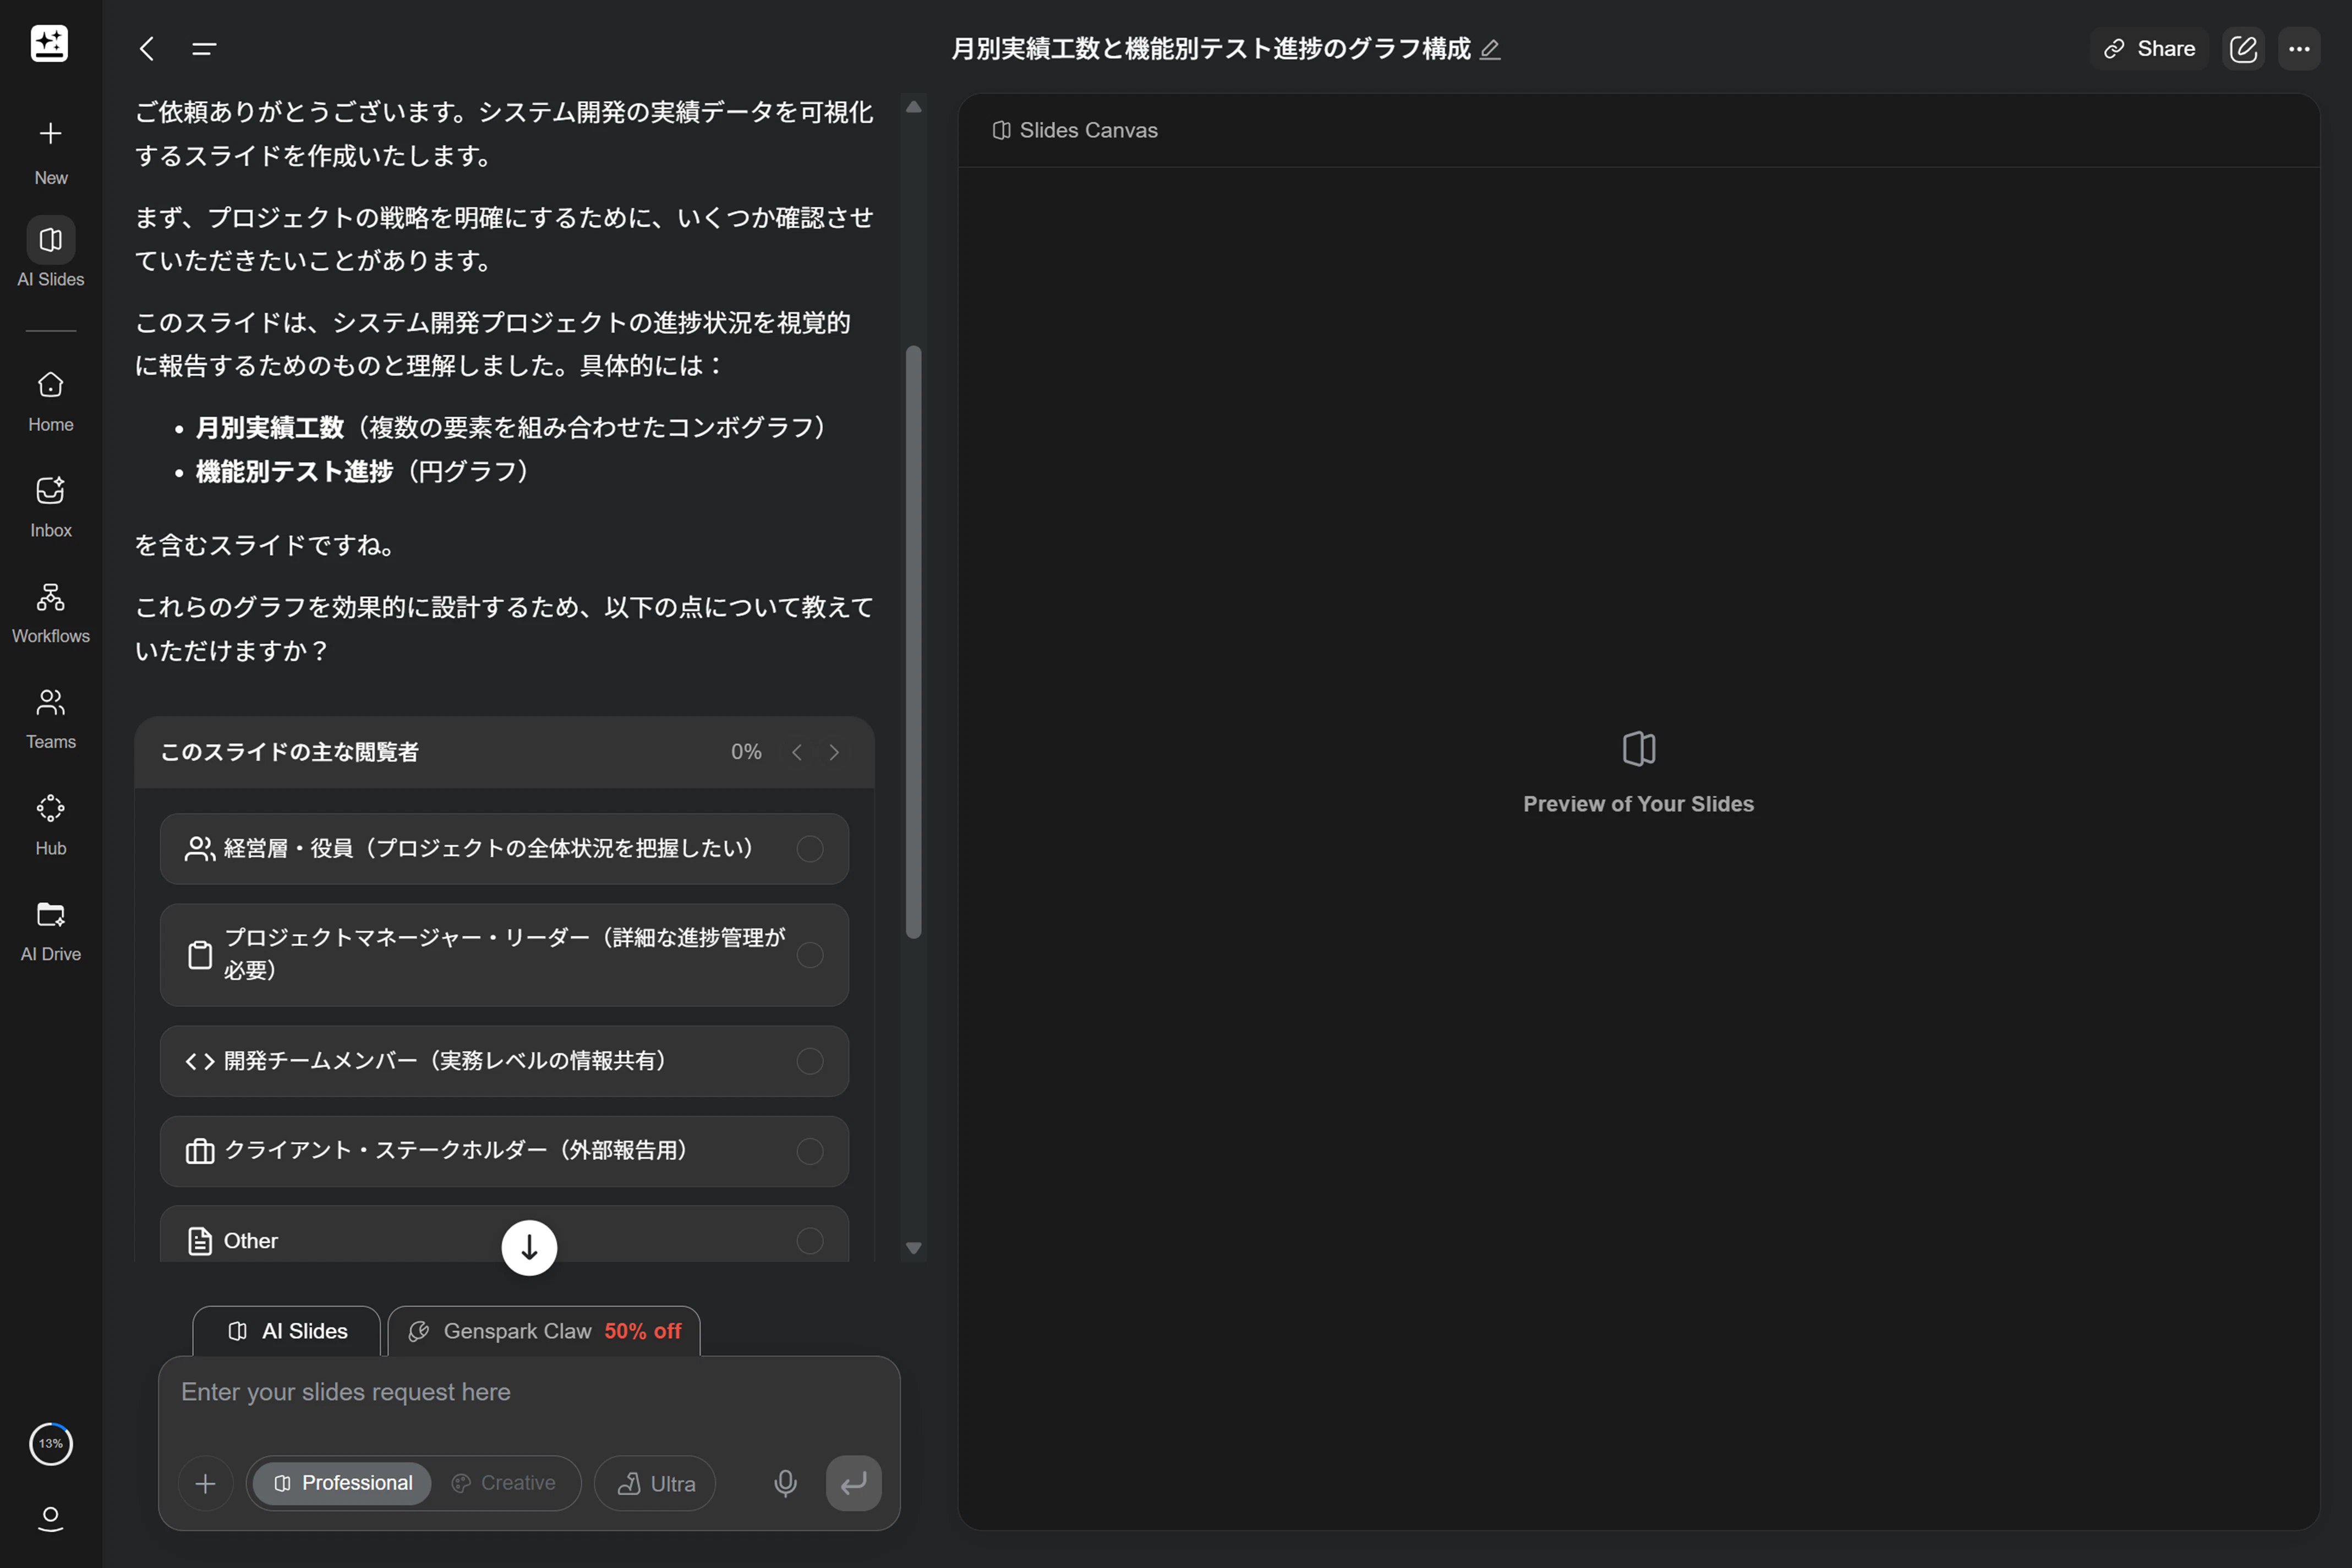Click the plus attachment icon in the input box

[205, 1483]
